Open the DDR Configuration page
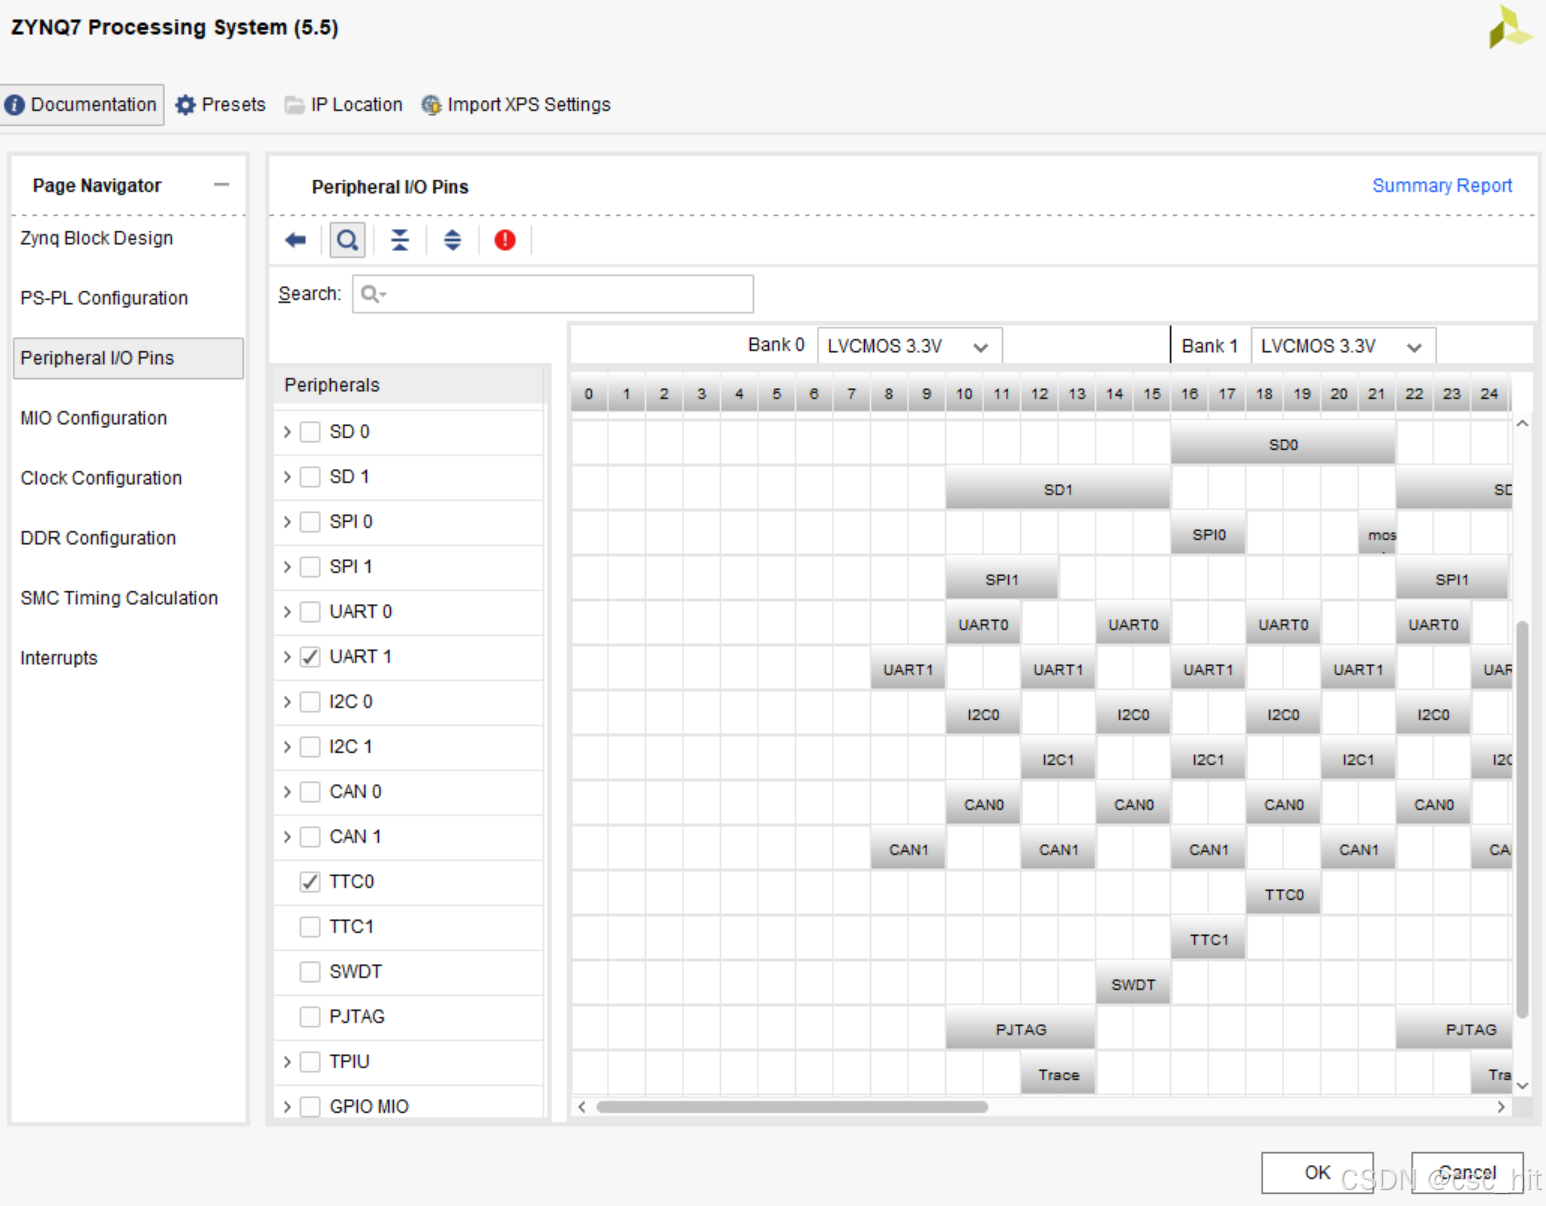 [x=98, y=538]
